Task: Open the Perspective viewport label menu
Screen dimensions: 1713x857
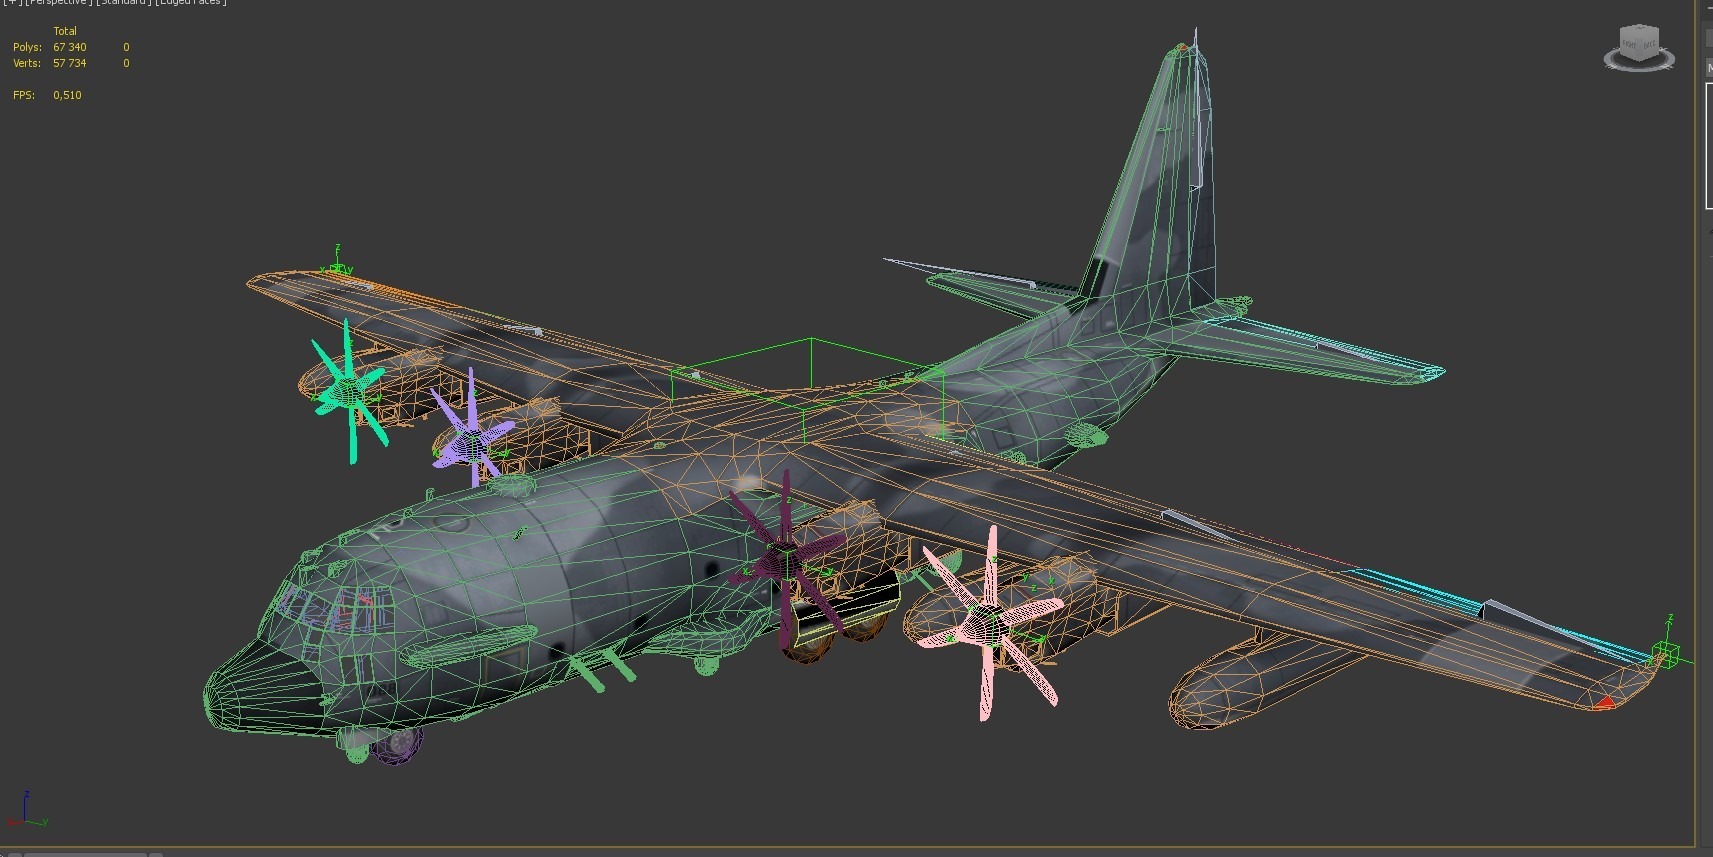Action: click(59, 3)
